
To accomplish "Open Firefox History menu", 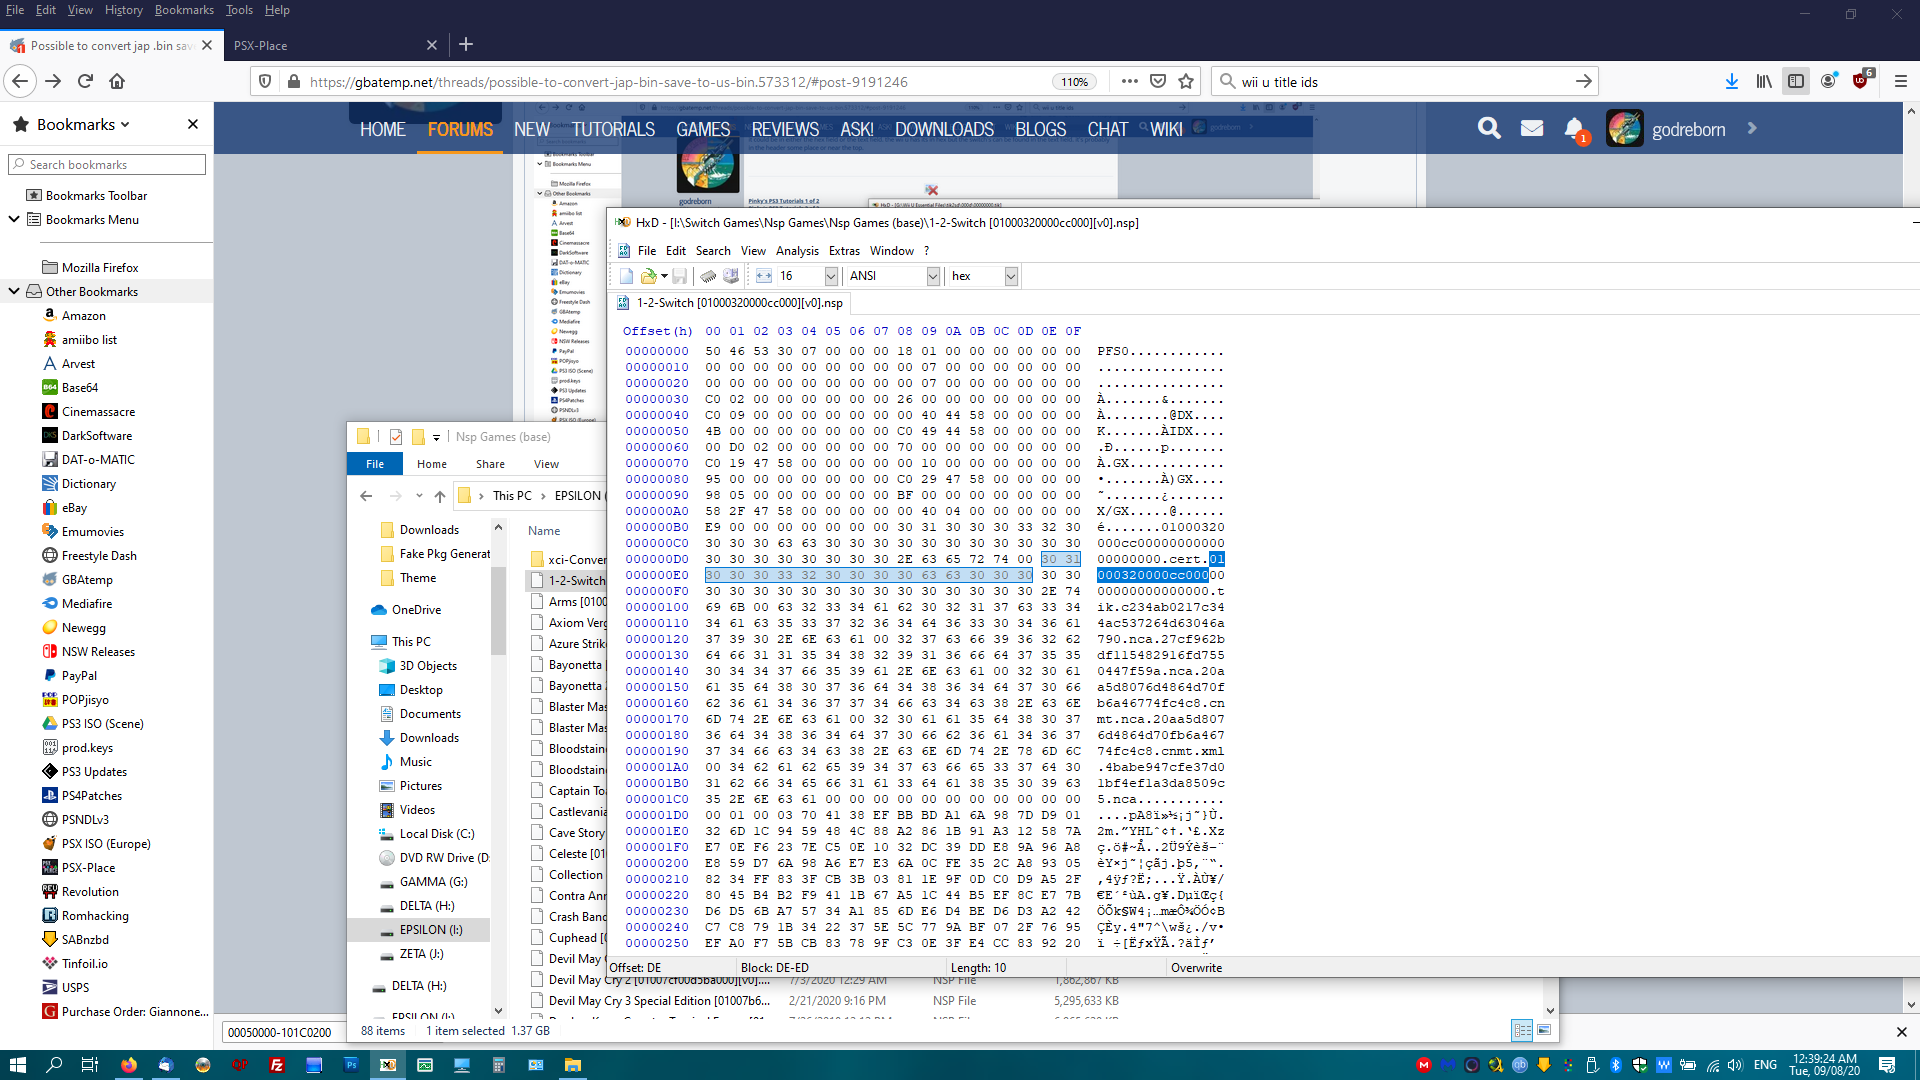I will 124,10.
